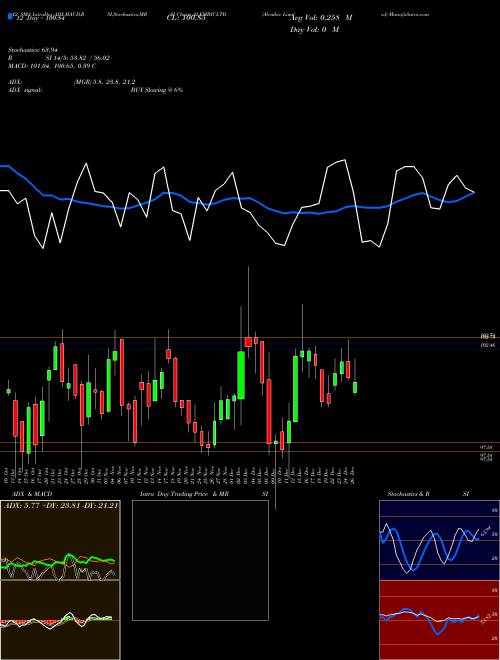Click the long red candle near 09 Dec
500x660 pixels.
[269, 411]
